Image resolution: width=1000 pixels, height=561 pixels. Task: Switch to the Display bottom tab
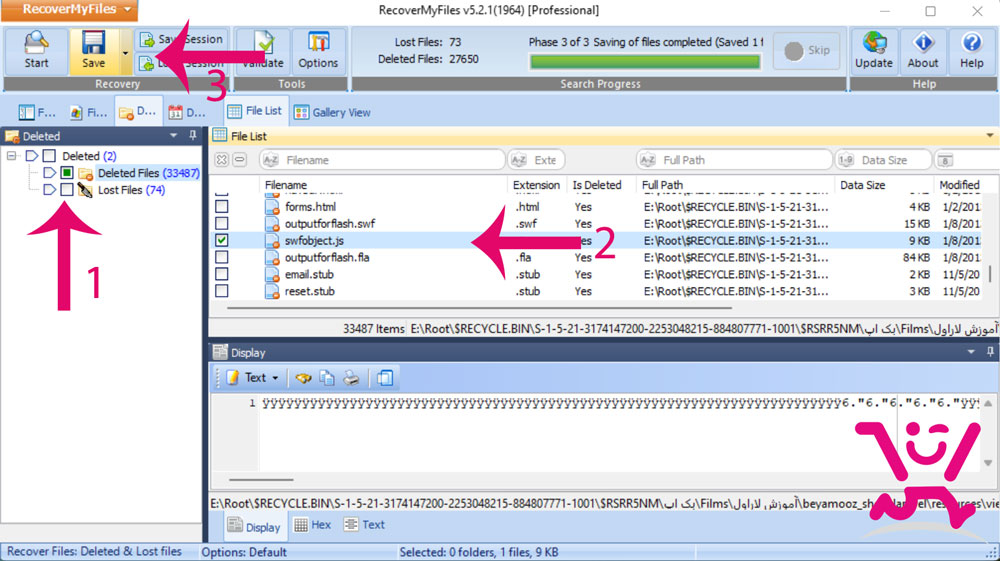[254, 527]
